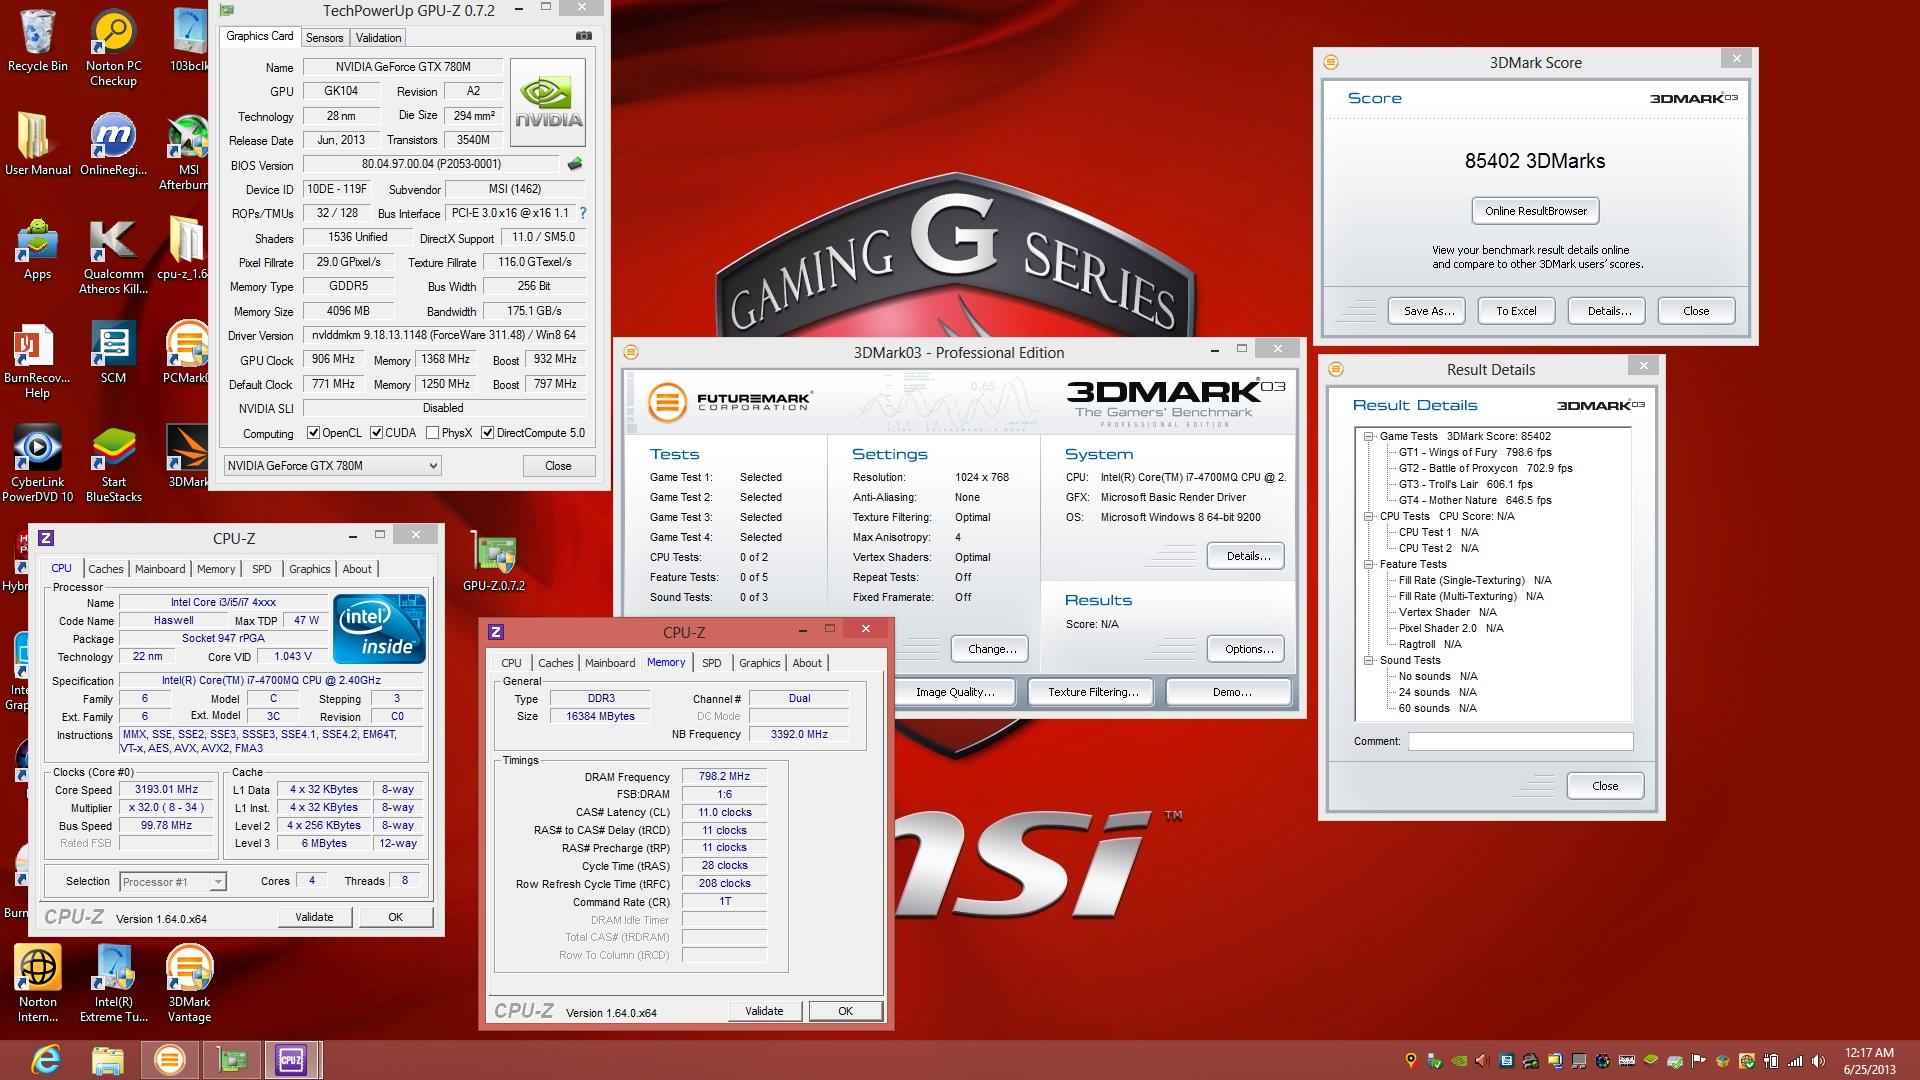This screenshot has width=1920, height=1080.
Task: Click Validate in CPU-Z memory window
Action: [x=764, y=1011]
